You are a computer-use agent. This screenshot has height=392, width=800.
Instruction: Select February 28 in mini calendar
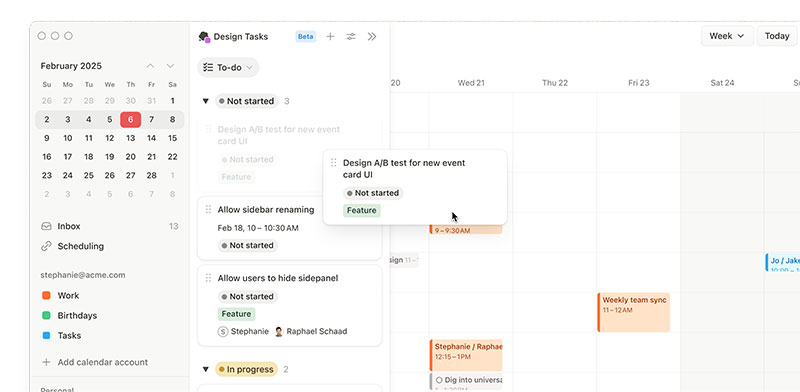point(152,175)
